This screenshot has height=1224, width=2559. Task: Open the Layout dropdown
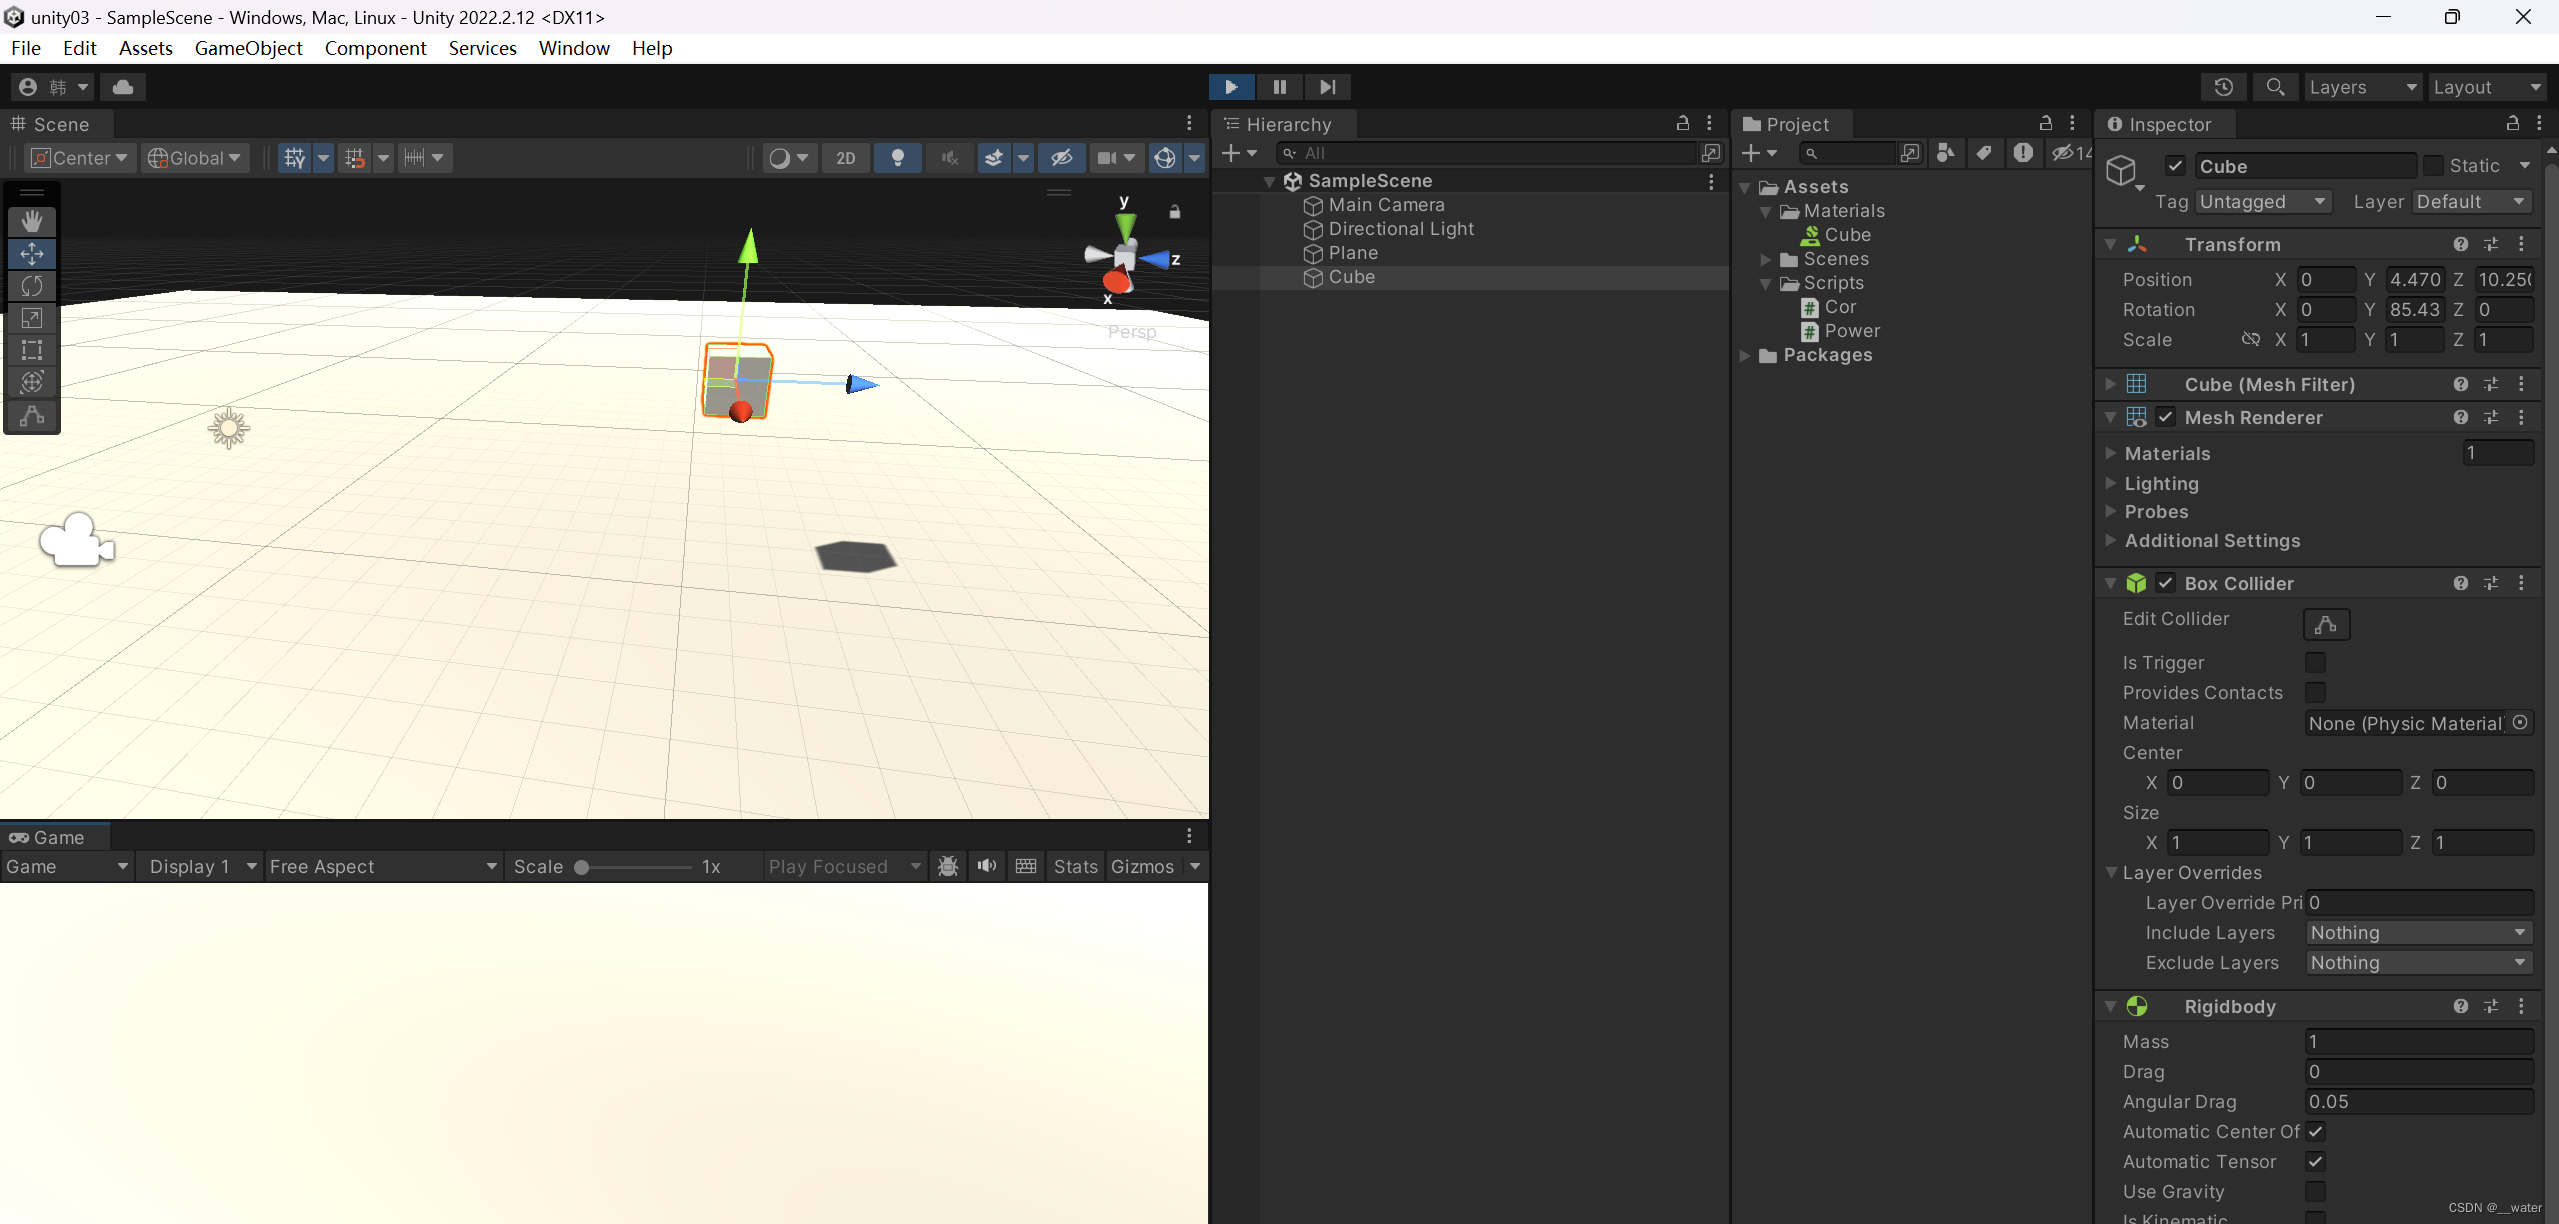coord(2487,87)
